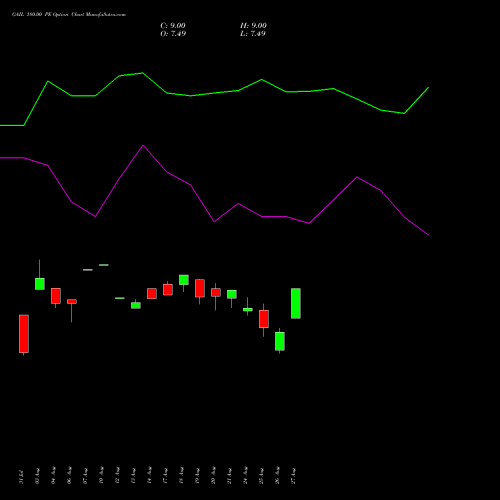Click the tall red candle for 31 Jul
This screenshot has width=500, height=500.
[x=24, y=334]
